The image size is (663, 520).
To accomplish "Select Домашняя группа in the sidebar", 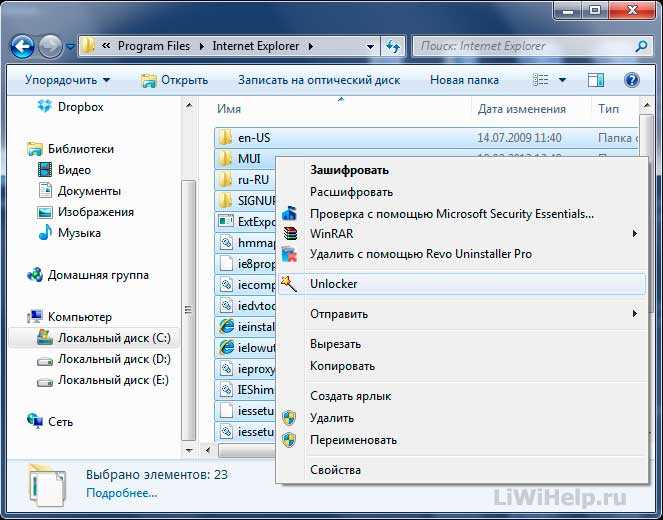I will pyautogui.click(x=88, y=275).
